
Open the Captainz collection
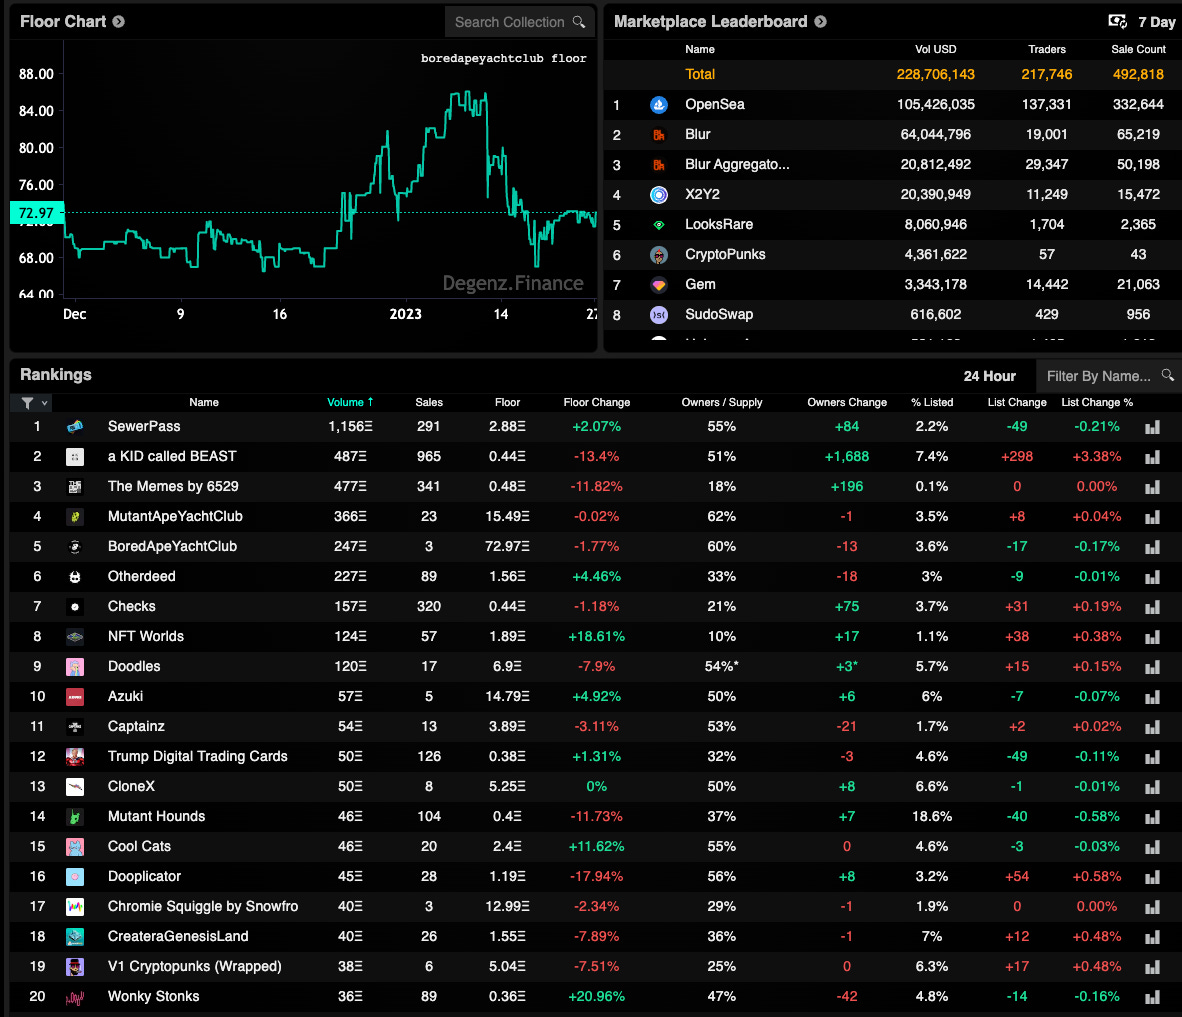tap(136, 727)
